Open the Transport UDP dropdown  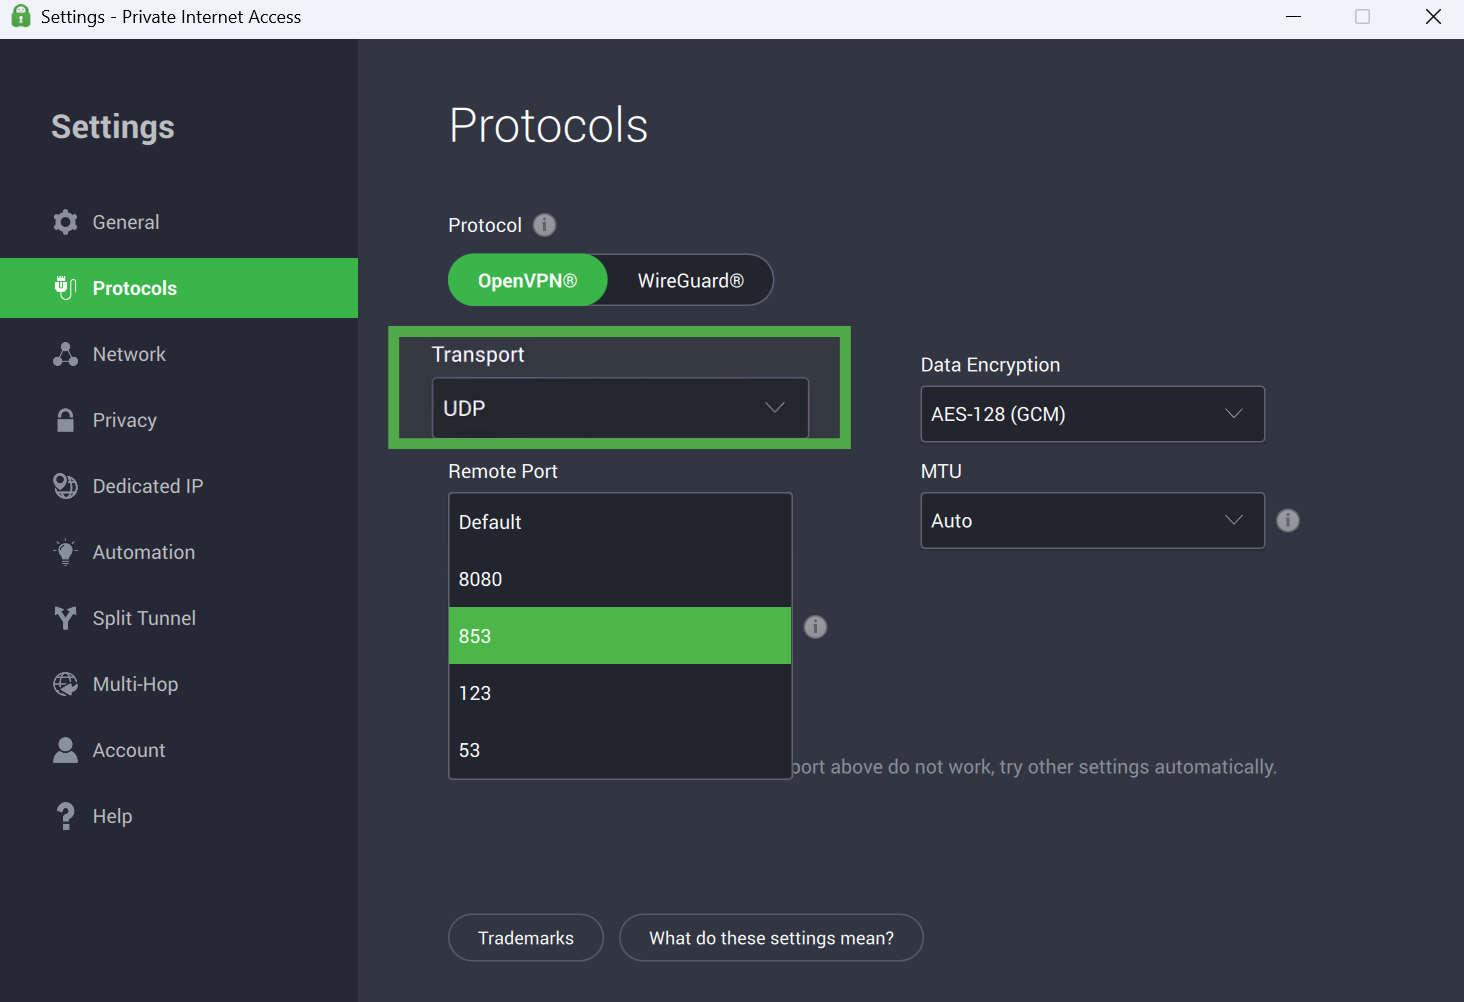[x=620, y=408]
